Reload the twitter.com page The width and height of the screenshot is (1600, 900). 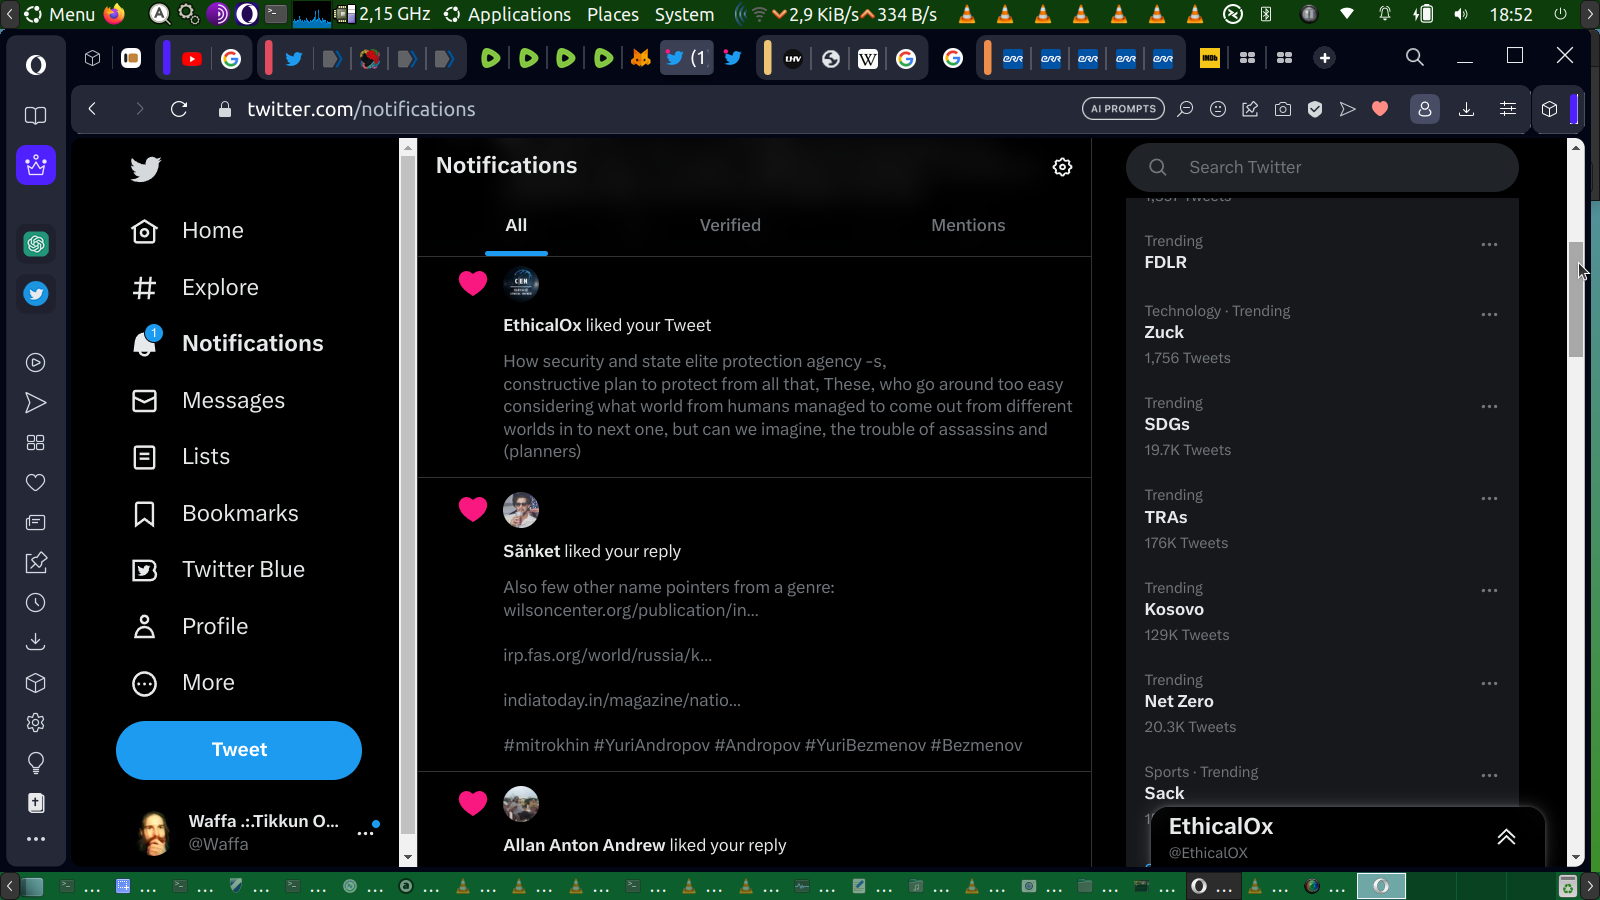pos(179,109)
